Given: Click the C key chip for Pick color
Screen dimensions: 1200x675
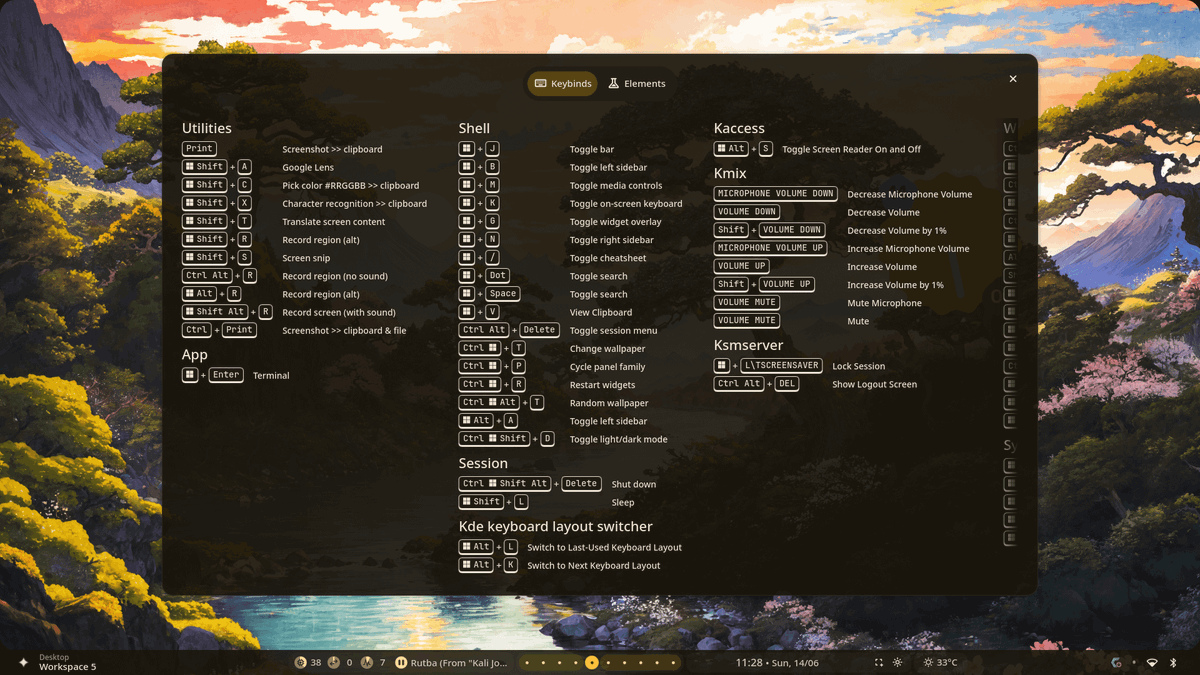Looking at the screenshot, I should (x=244, y=185).
